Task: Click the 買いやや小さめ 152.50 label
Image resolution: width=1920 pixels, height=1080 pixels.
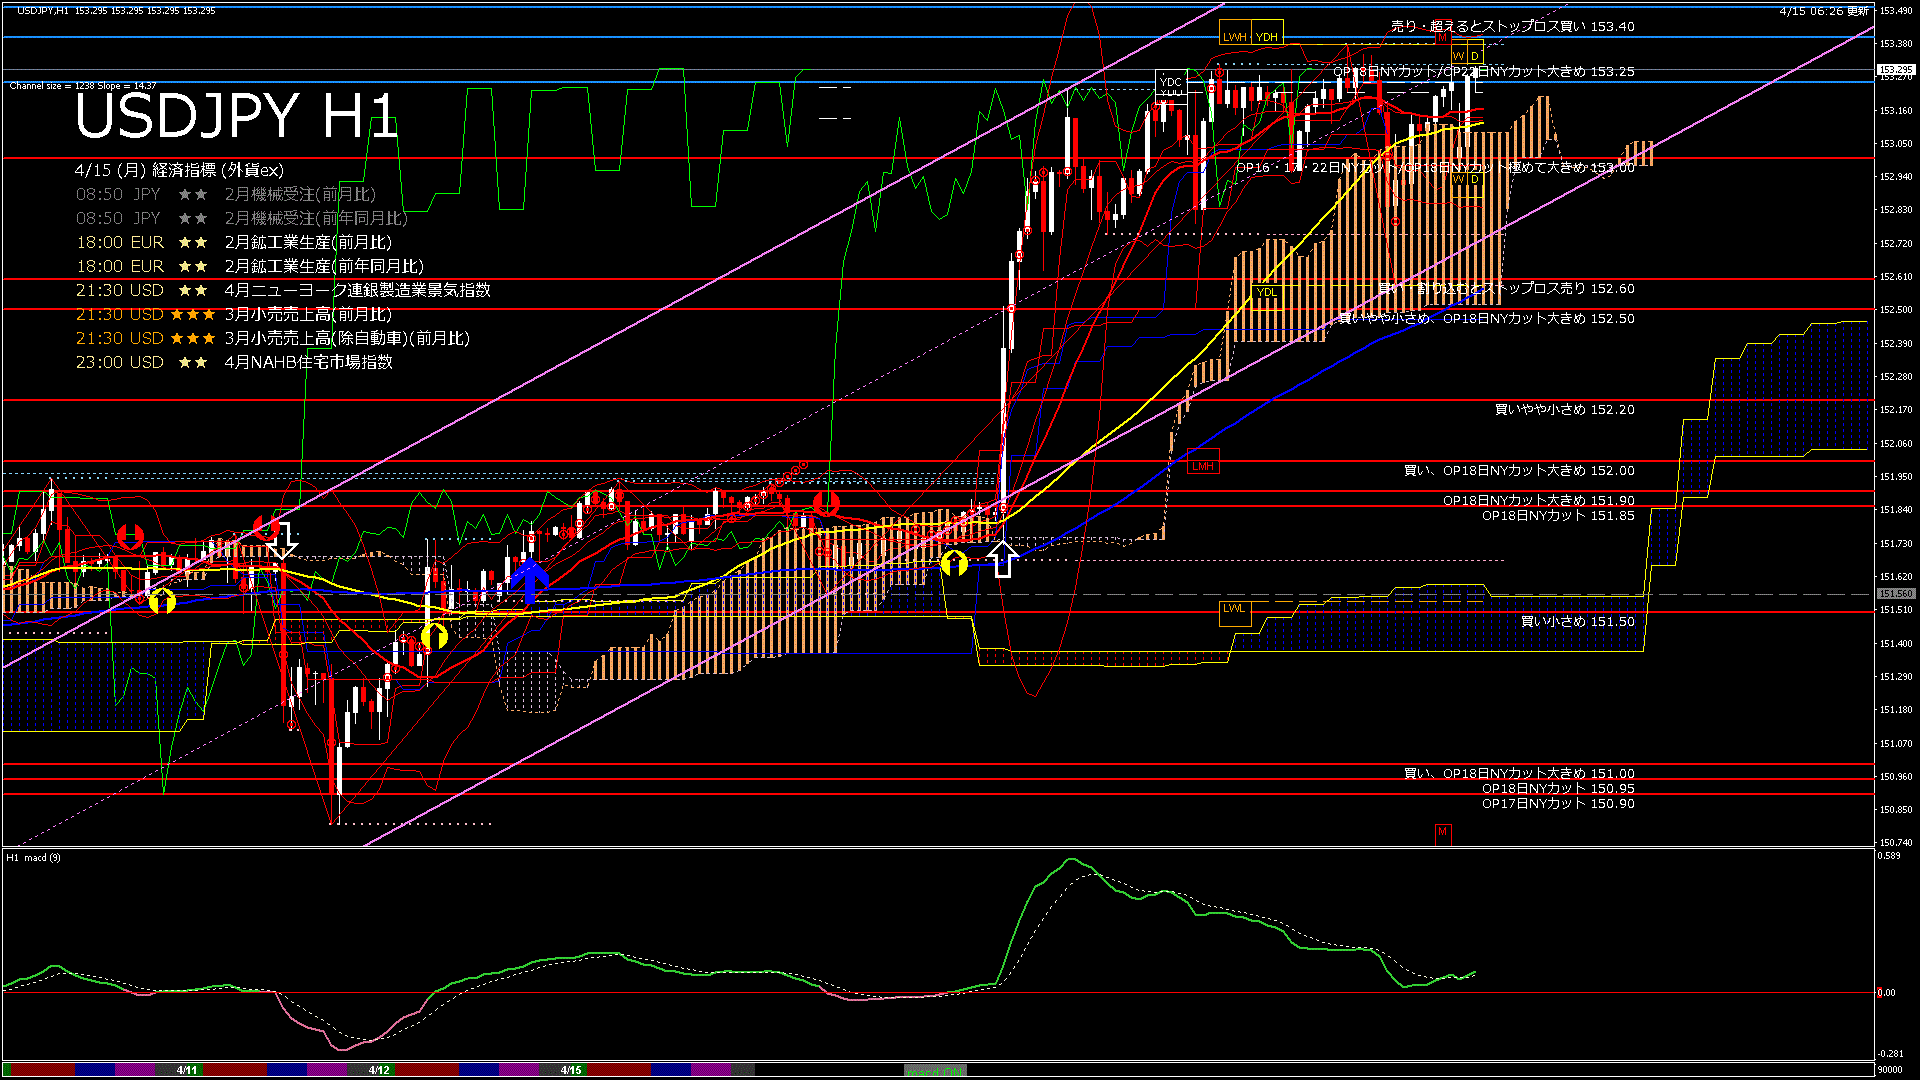Action: click(1486, 318)
